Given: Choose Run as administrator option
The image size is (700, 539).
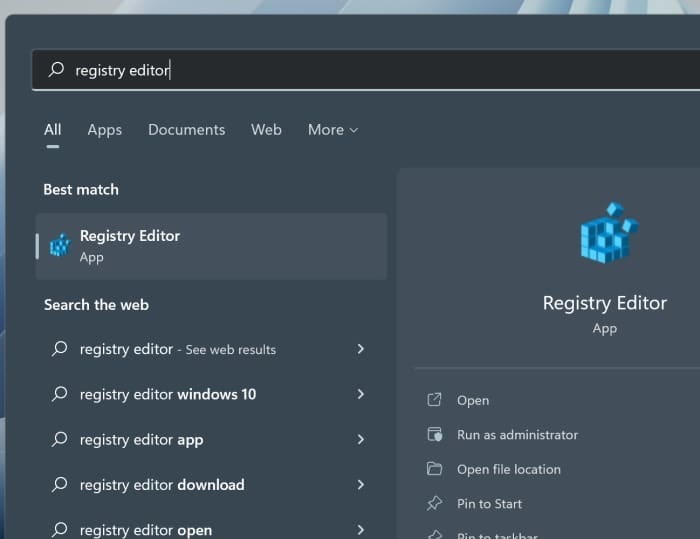Looking at the screenshot, I should 517,435.
